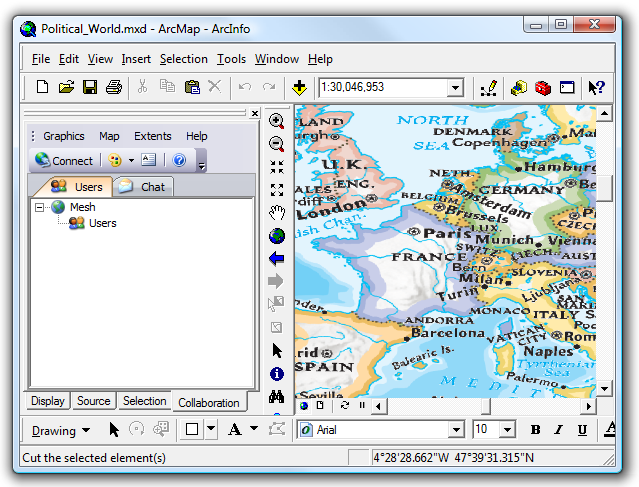
Task: Open the Find binoculars tool
Action: click(277, 397)
